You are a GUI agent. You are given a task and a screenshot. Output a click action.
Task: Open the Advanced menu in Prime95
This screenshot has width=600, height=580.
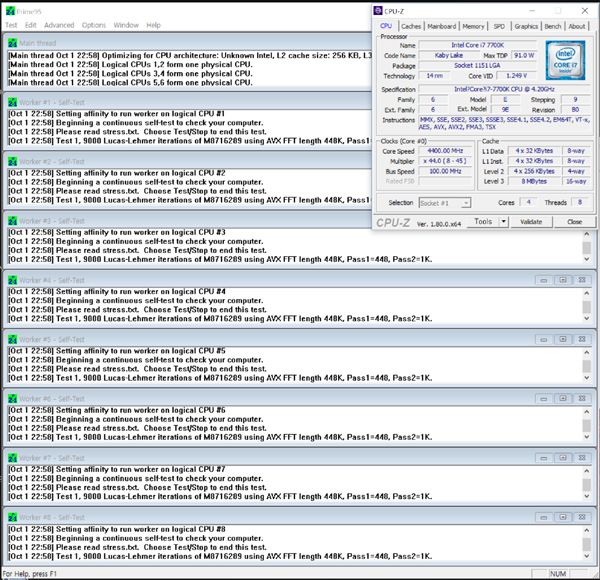[x=59, y=25]
